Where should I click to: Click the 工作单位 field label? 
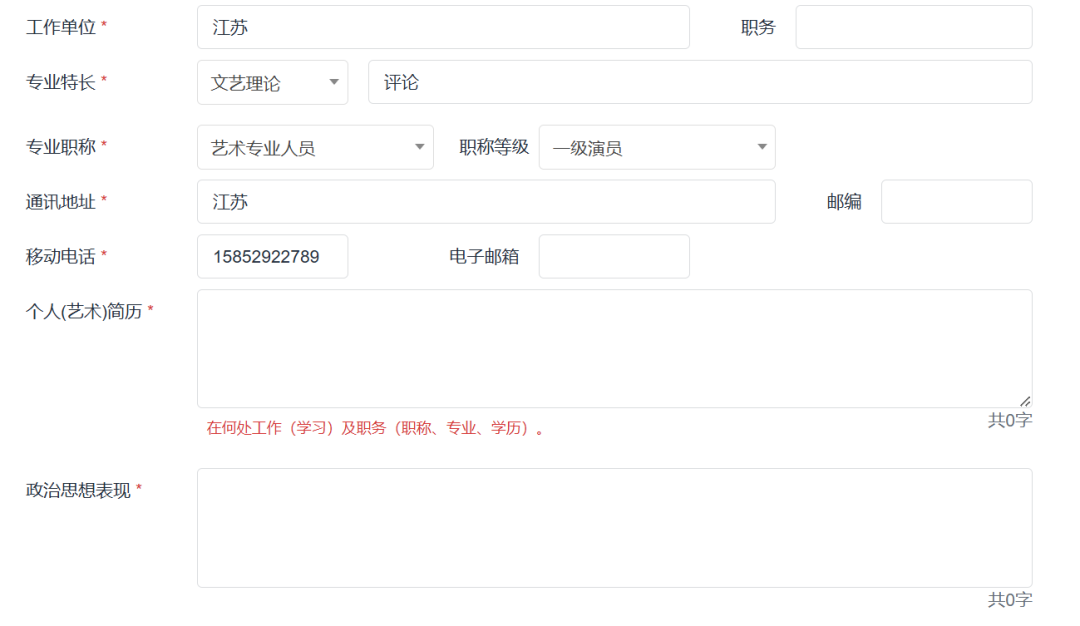click(61, 28)
